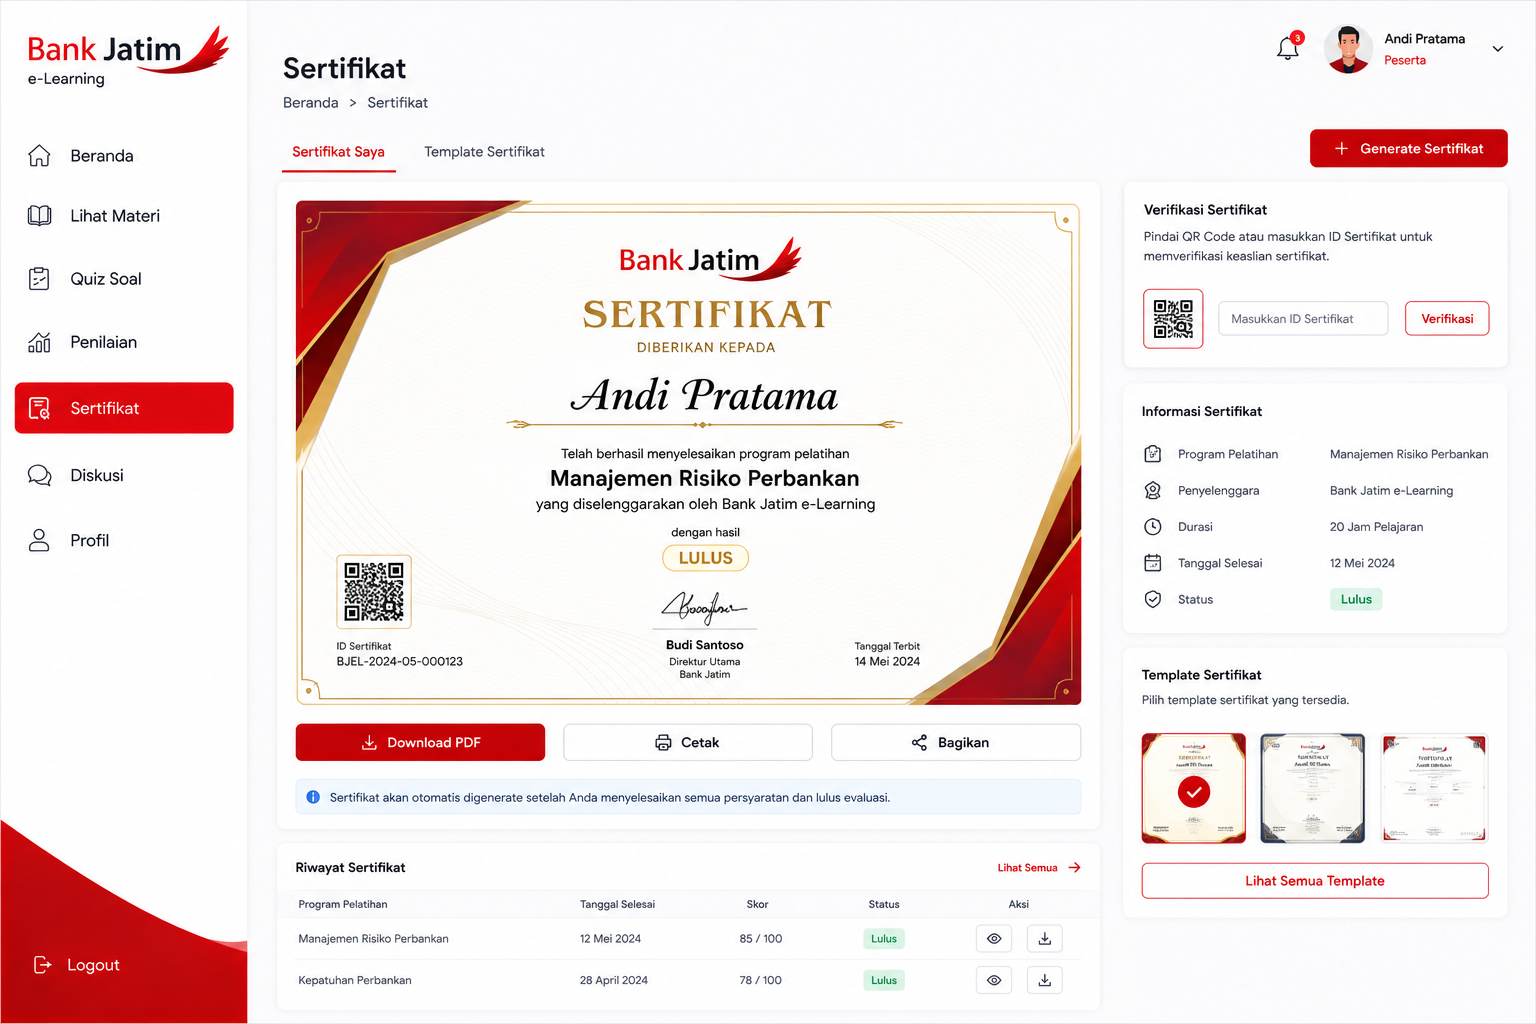The width and height of the screenshot is (1536, 1024).
Task: View the Kepatuhan Perbankan certificate (eye icon)
Action: pos(994,981)
